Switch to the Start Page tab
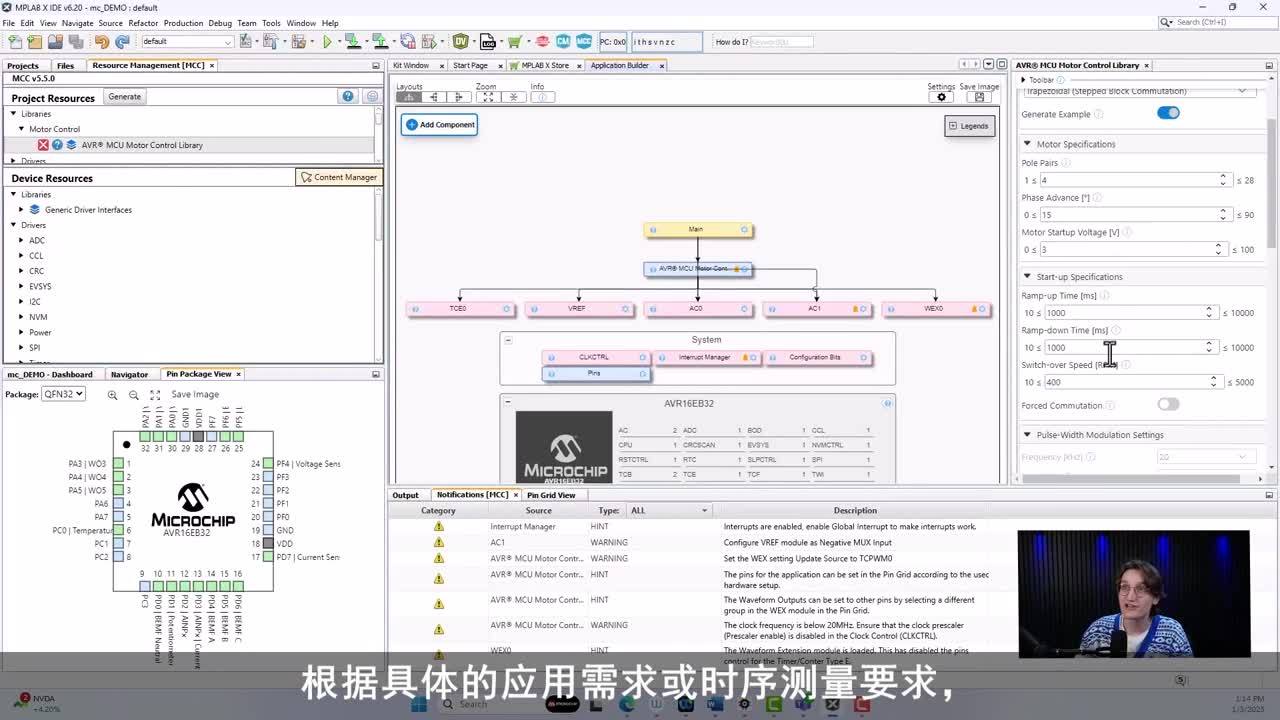Image resolution: width=1280 pixels, height=720 pixels. click(x=470, y=66)
